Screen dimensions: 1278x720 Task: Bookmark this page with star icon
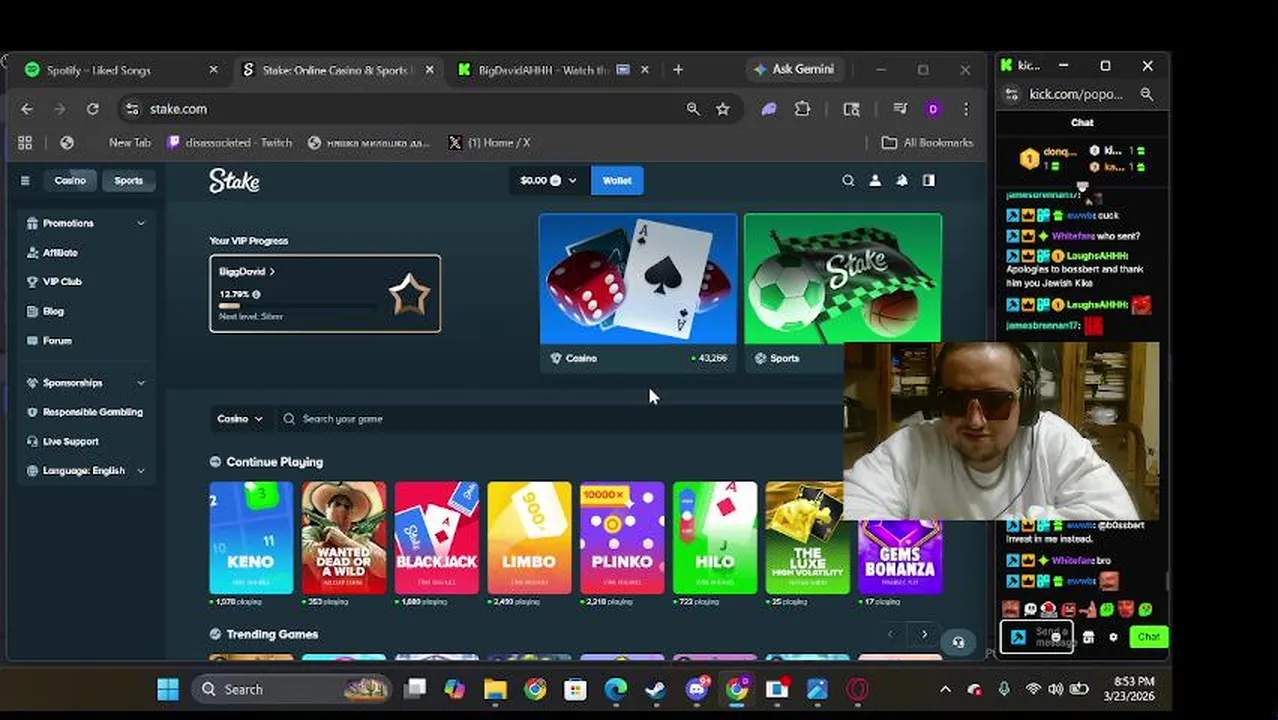pos(723,109)
